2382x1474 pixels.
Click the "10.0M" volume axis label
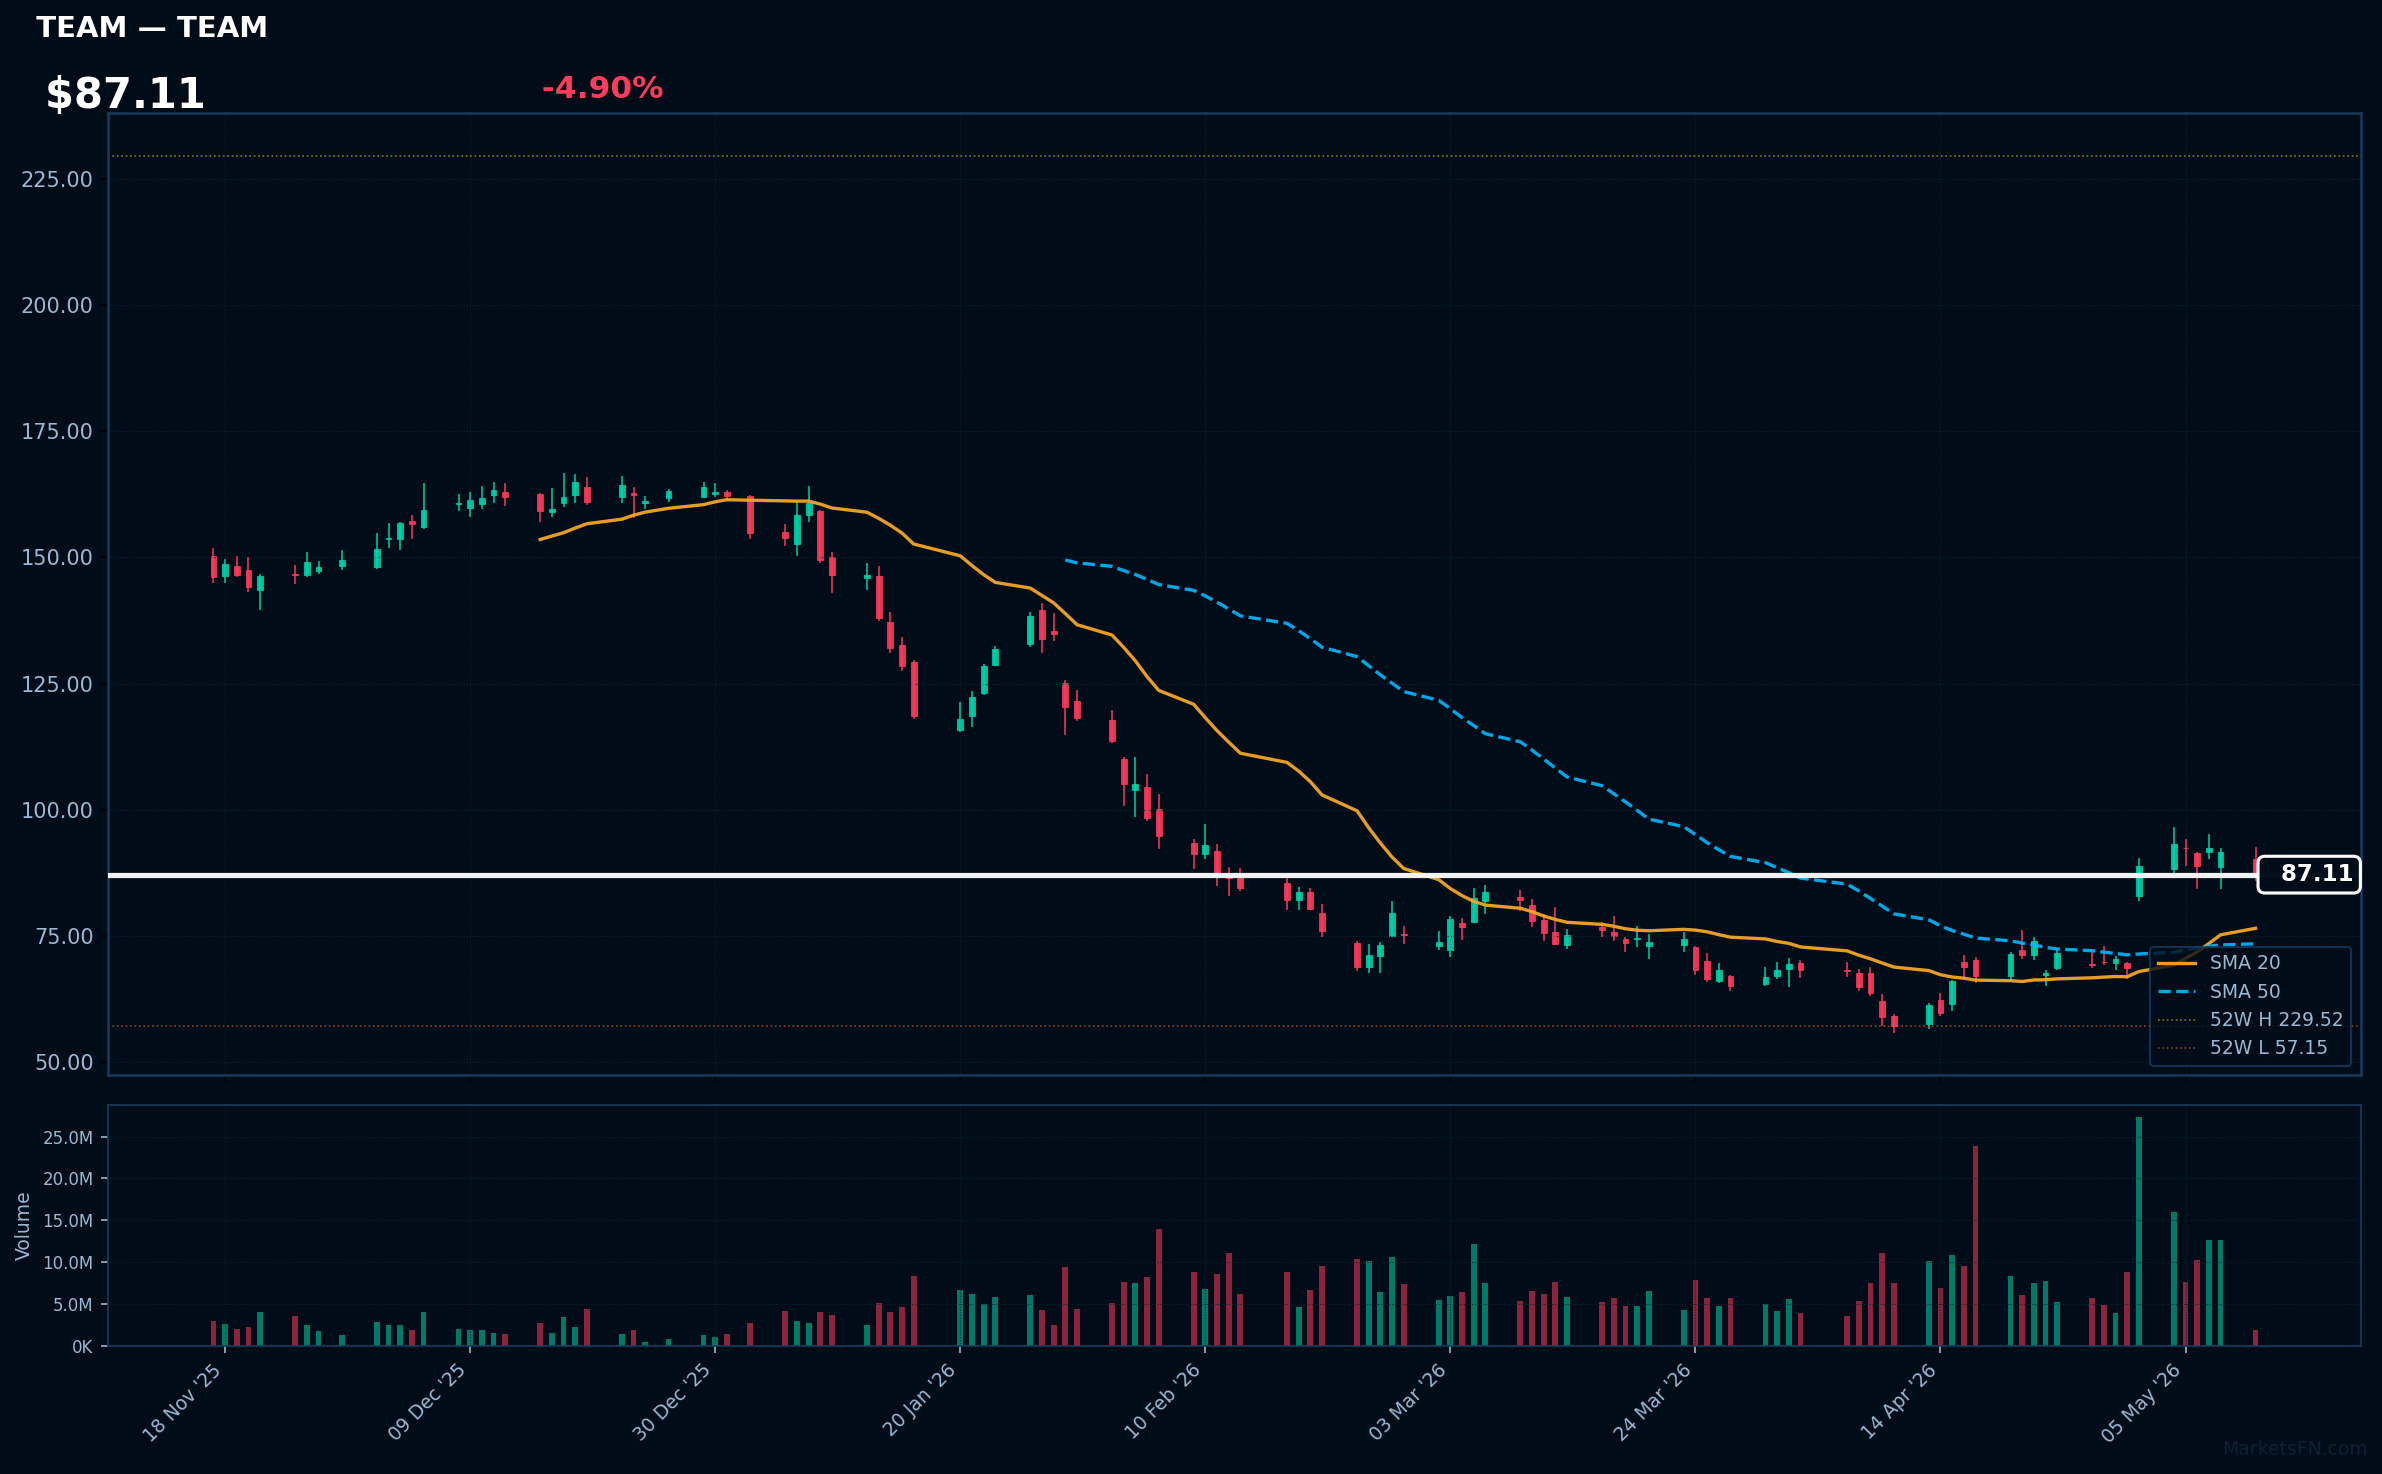tap(68, 1263)
